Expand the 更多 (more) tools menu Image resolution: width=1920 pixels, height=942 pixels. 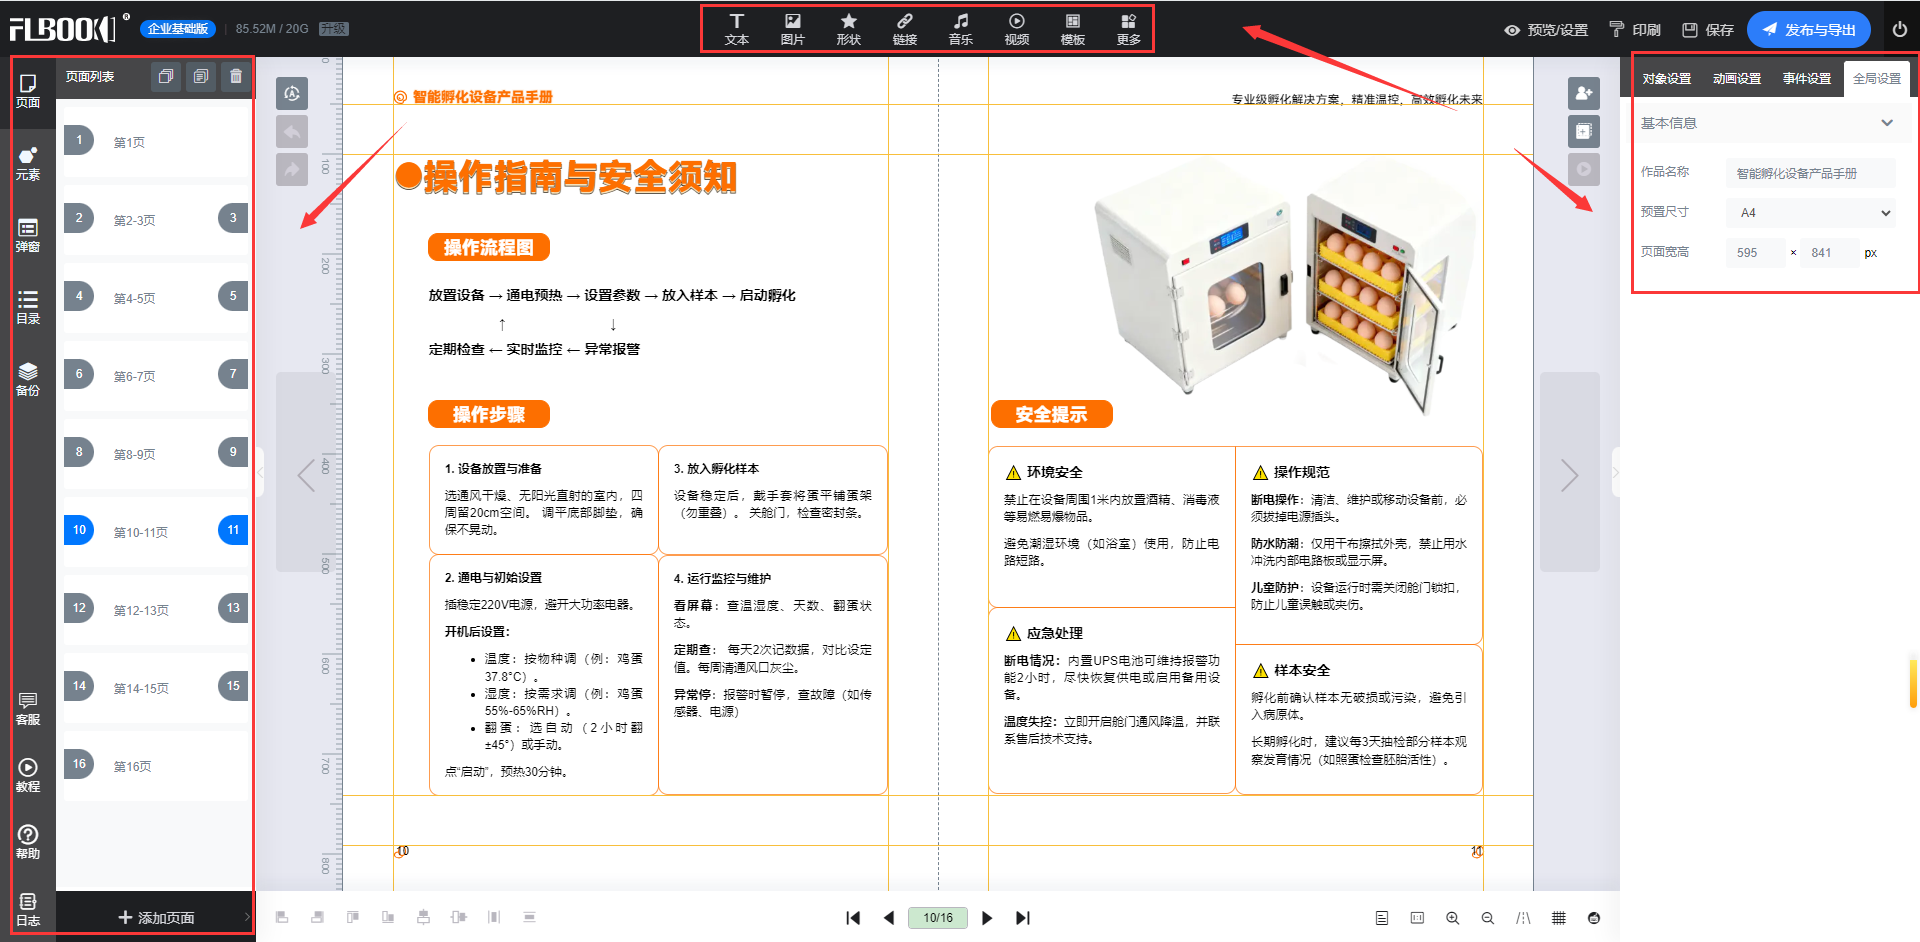(1128, 29)
